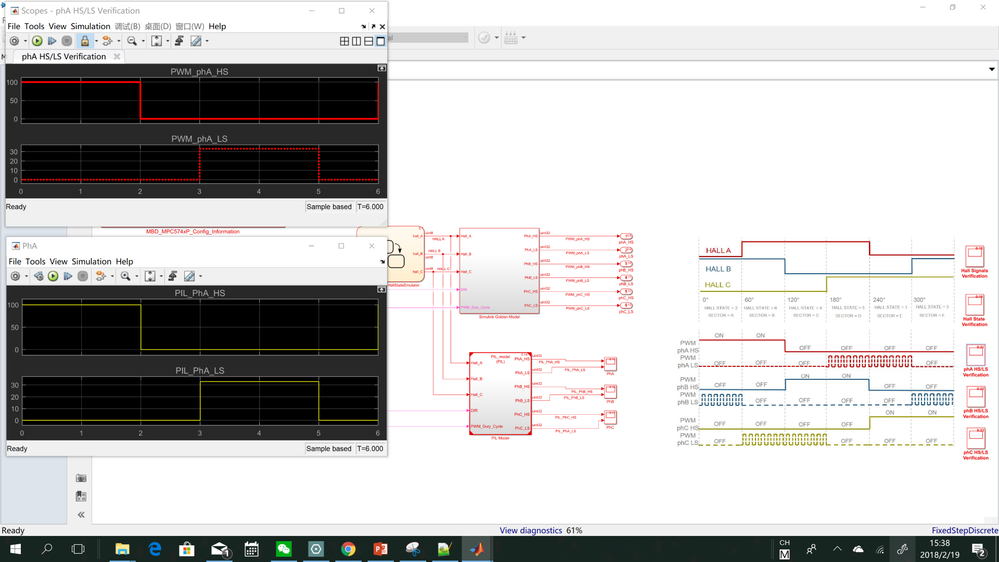Open the PhC scope block in model
Screen dimensions: 999x562
point(610,417)
